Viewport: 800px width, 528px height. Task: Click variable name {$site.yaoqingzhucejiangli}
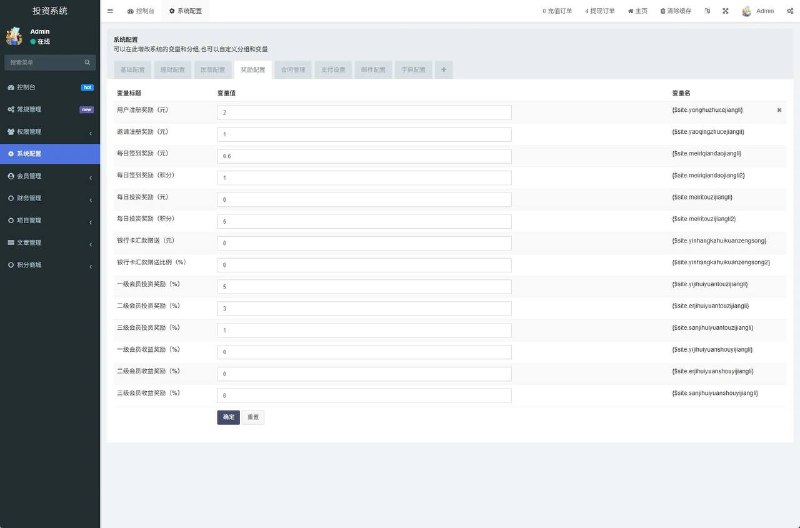point(708,132)
